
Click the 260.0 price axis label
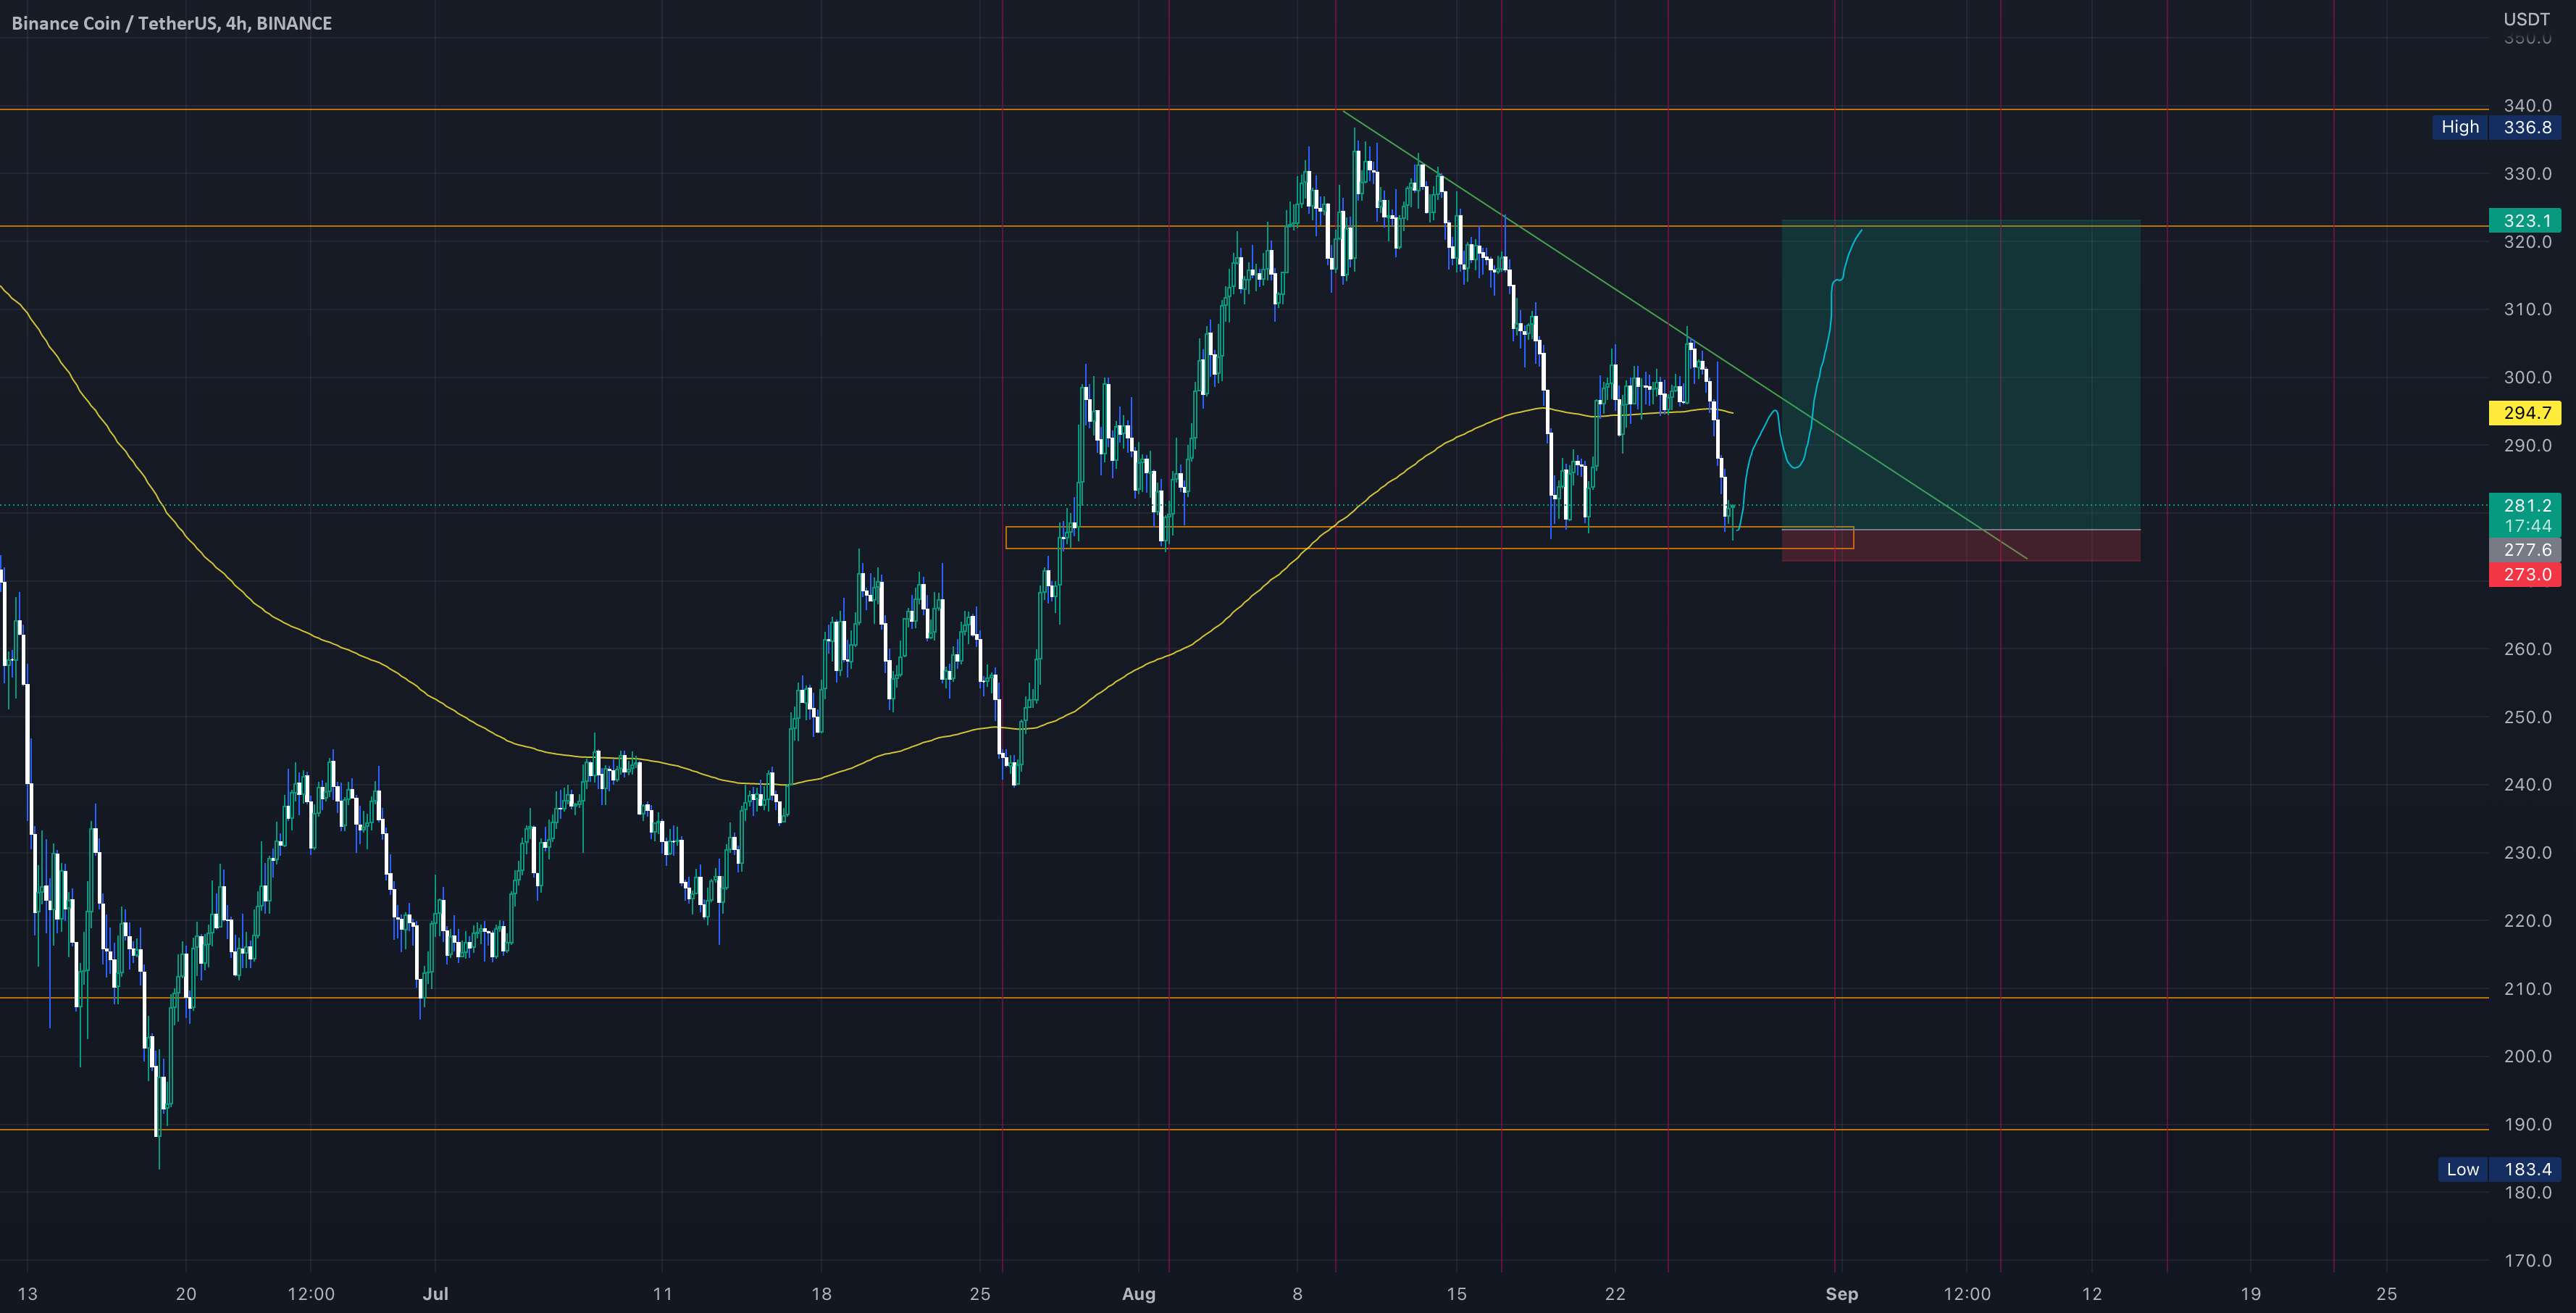pyautogui.click(x=2527, y=649)
